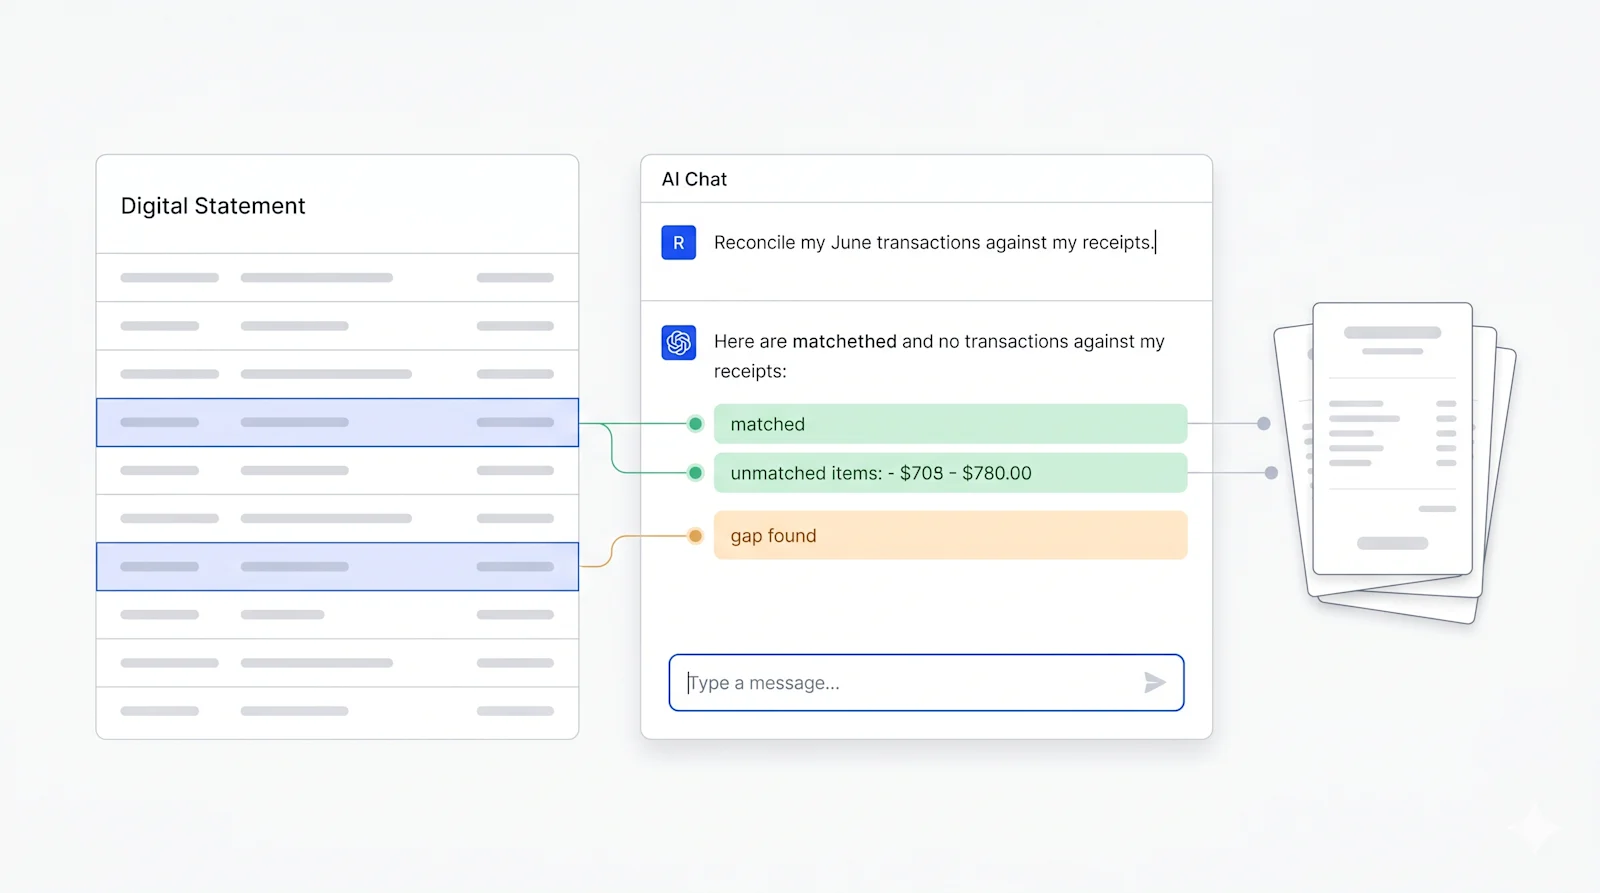1600x893 pixels.
Task: Click the bottom row of the statement table
Action: click(x=337, y=712)
